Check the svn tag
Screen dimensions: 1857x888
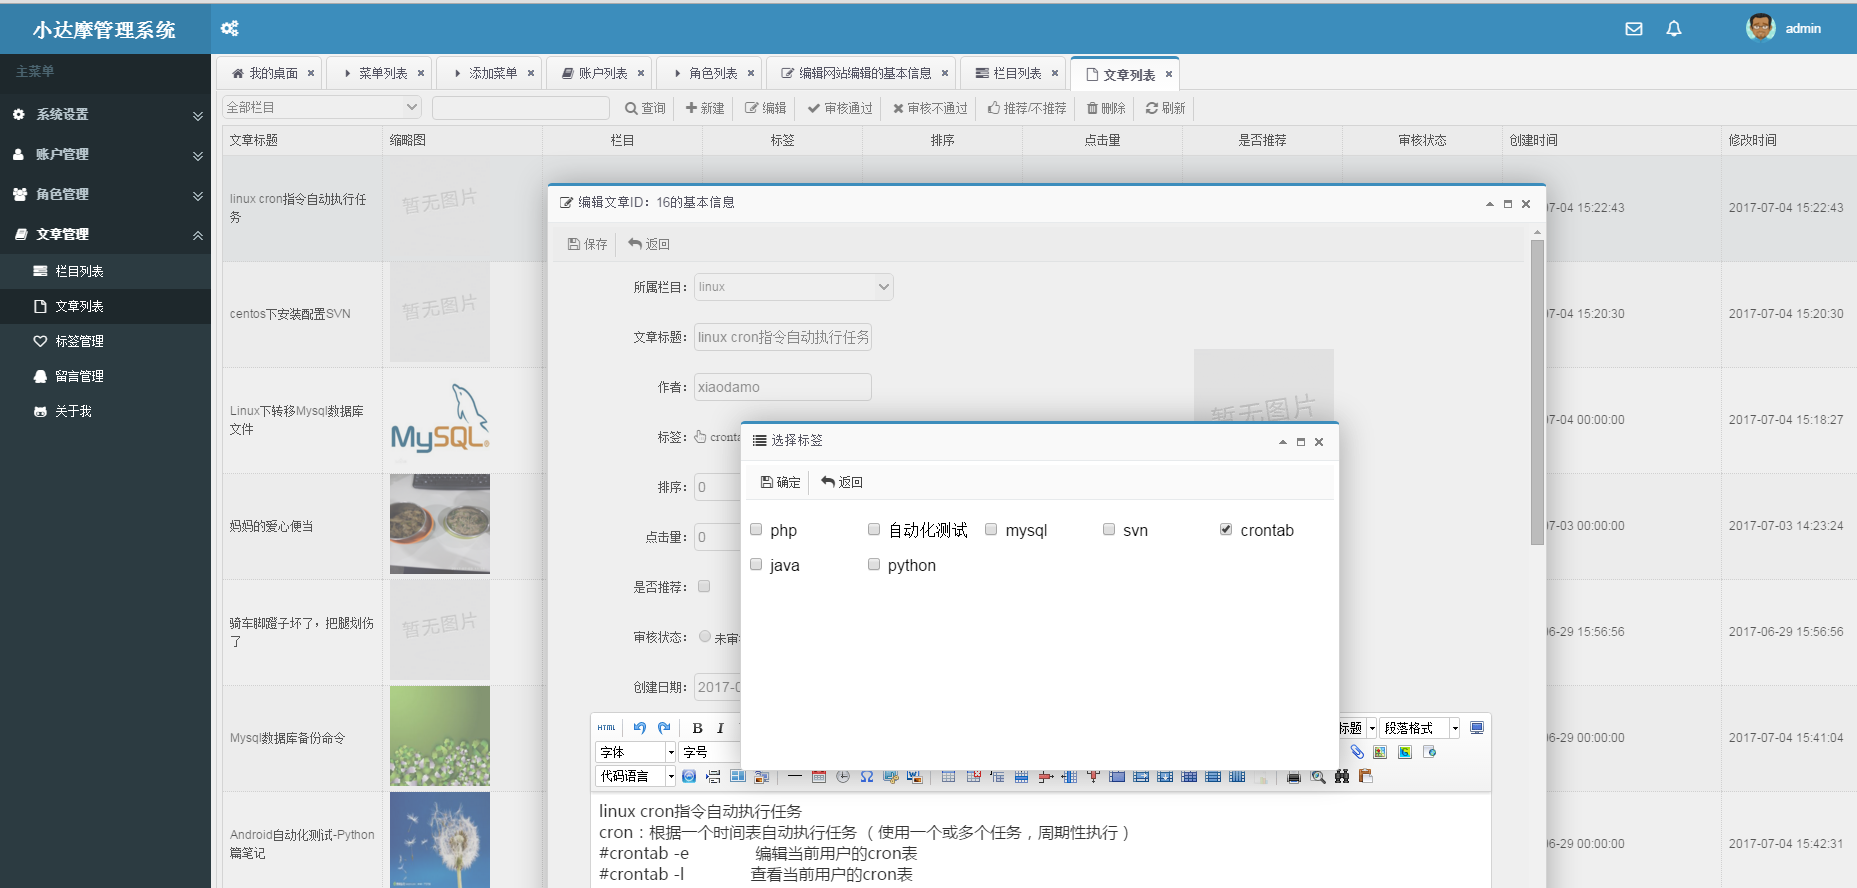1109,529
